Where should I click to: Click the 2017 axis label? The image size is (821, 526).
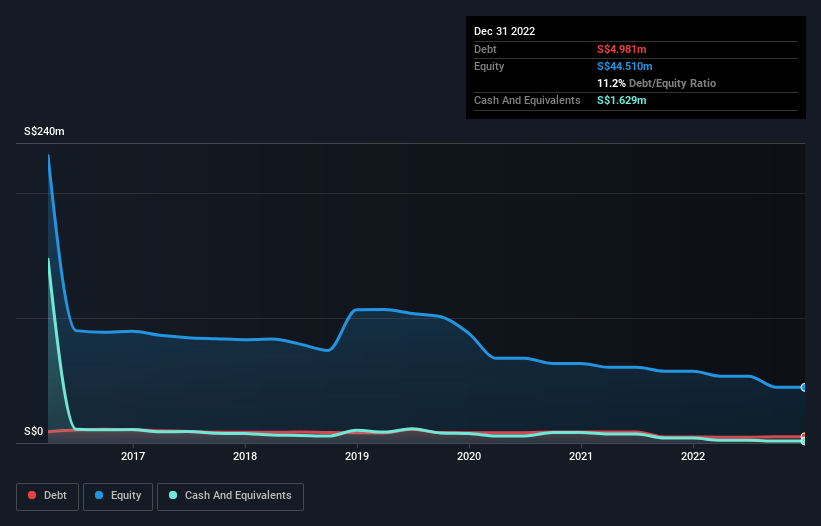[133, 456]
